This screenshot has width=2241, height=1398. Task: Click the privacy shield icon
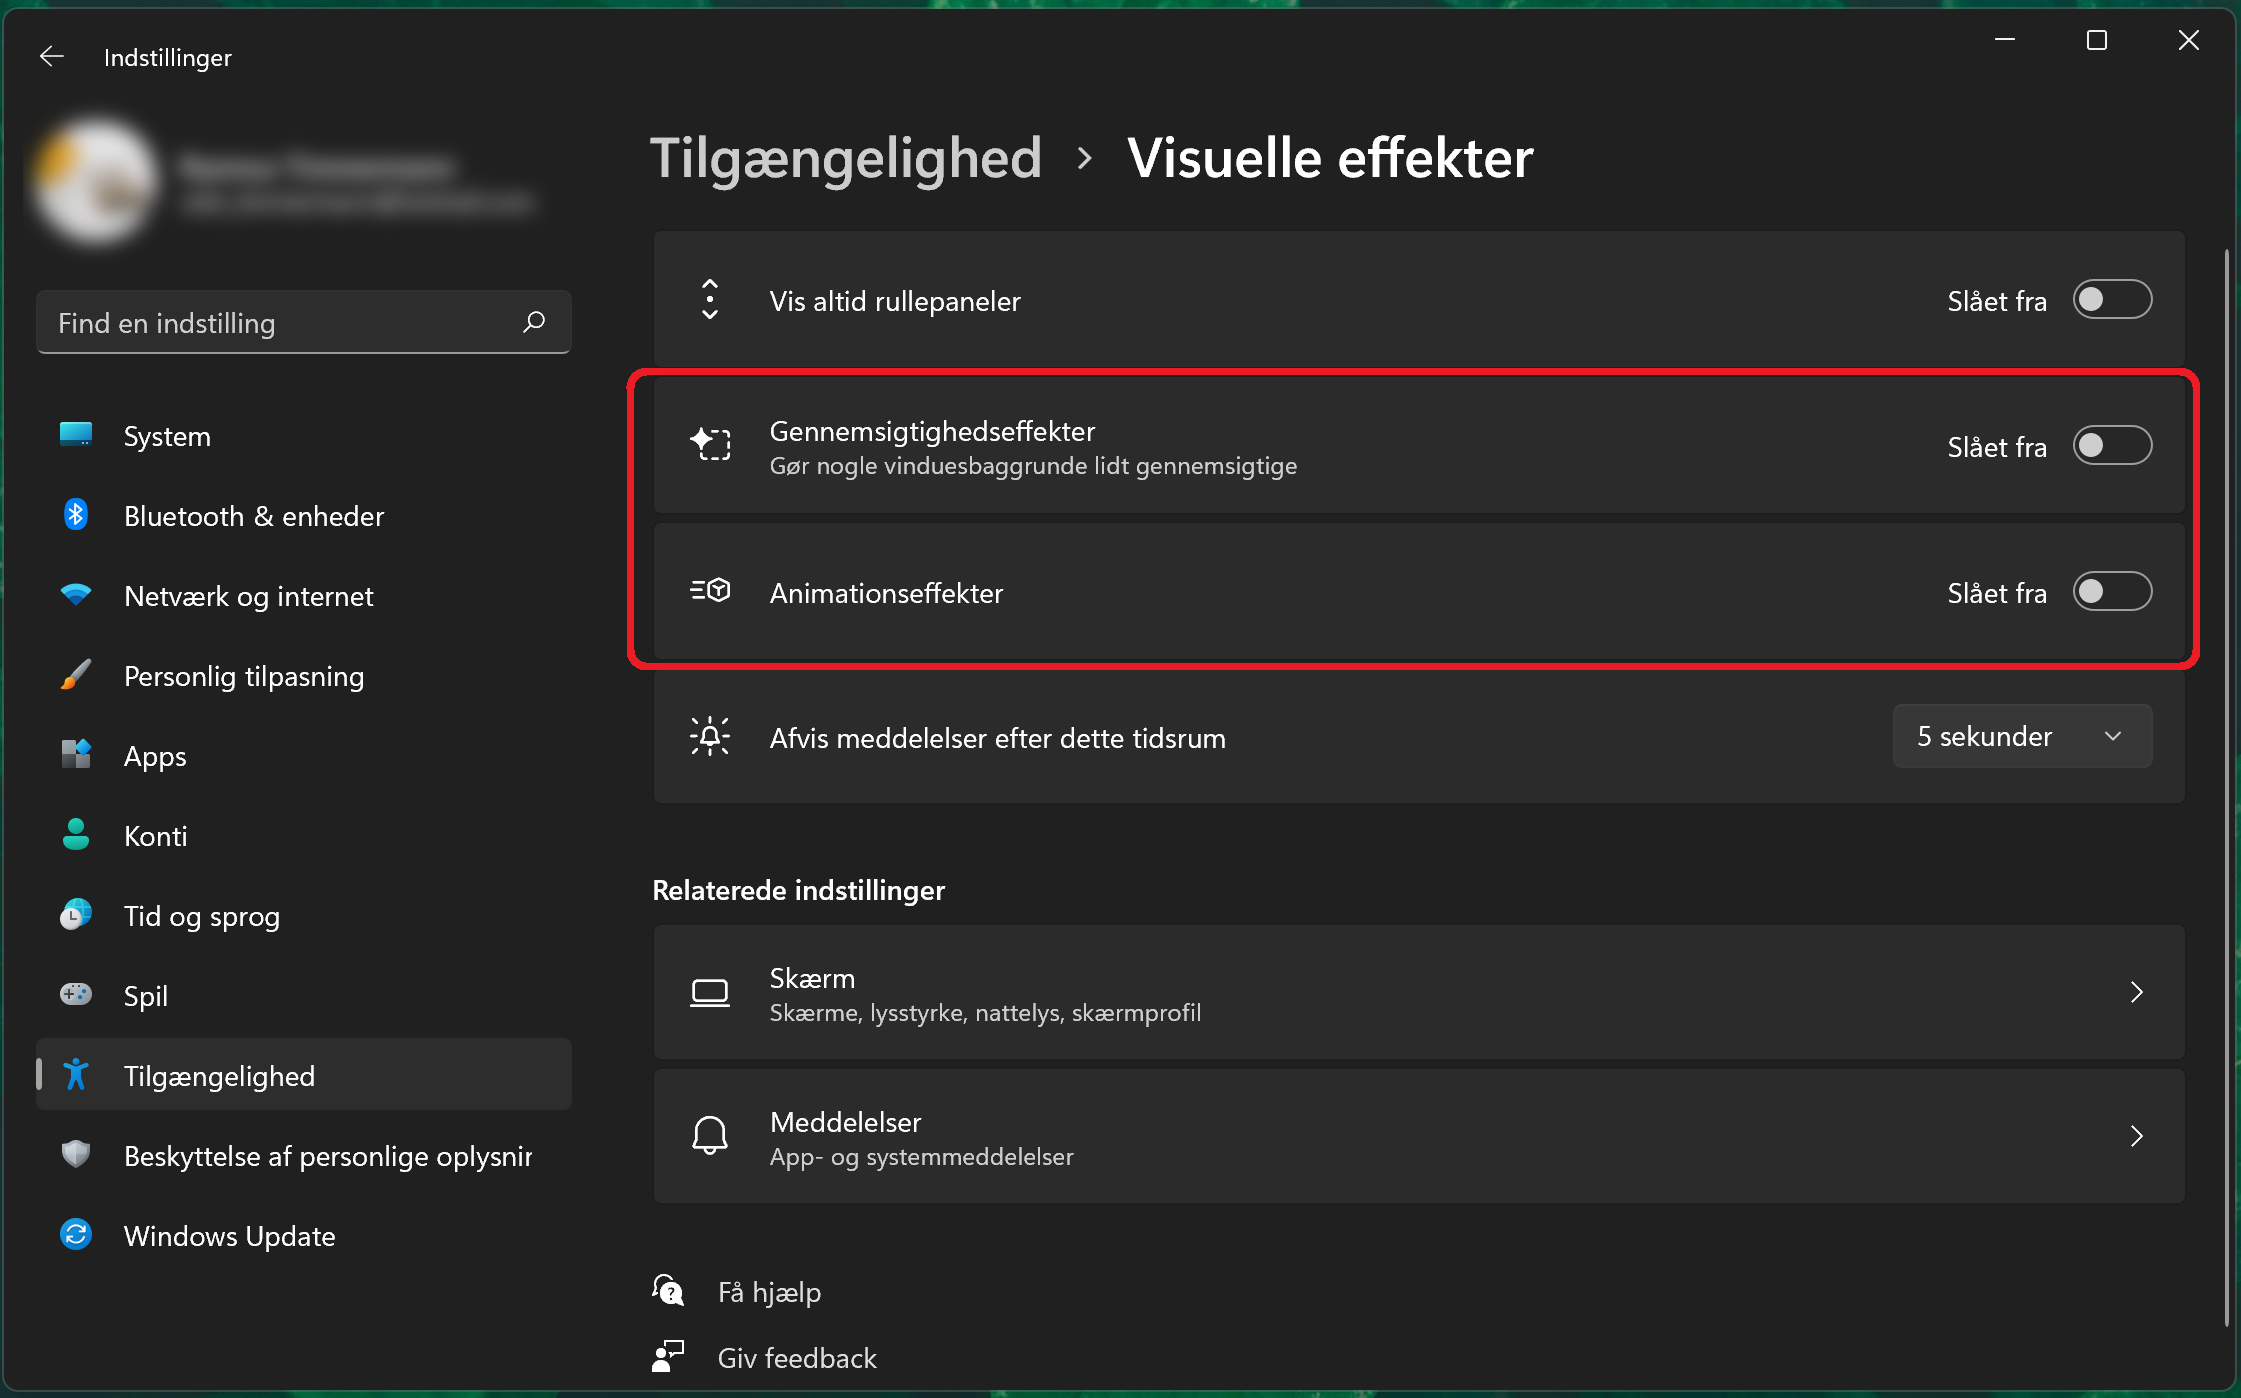(76, 1155)
